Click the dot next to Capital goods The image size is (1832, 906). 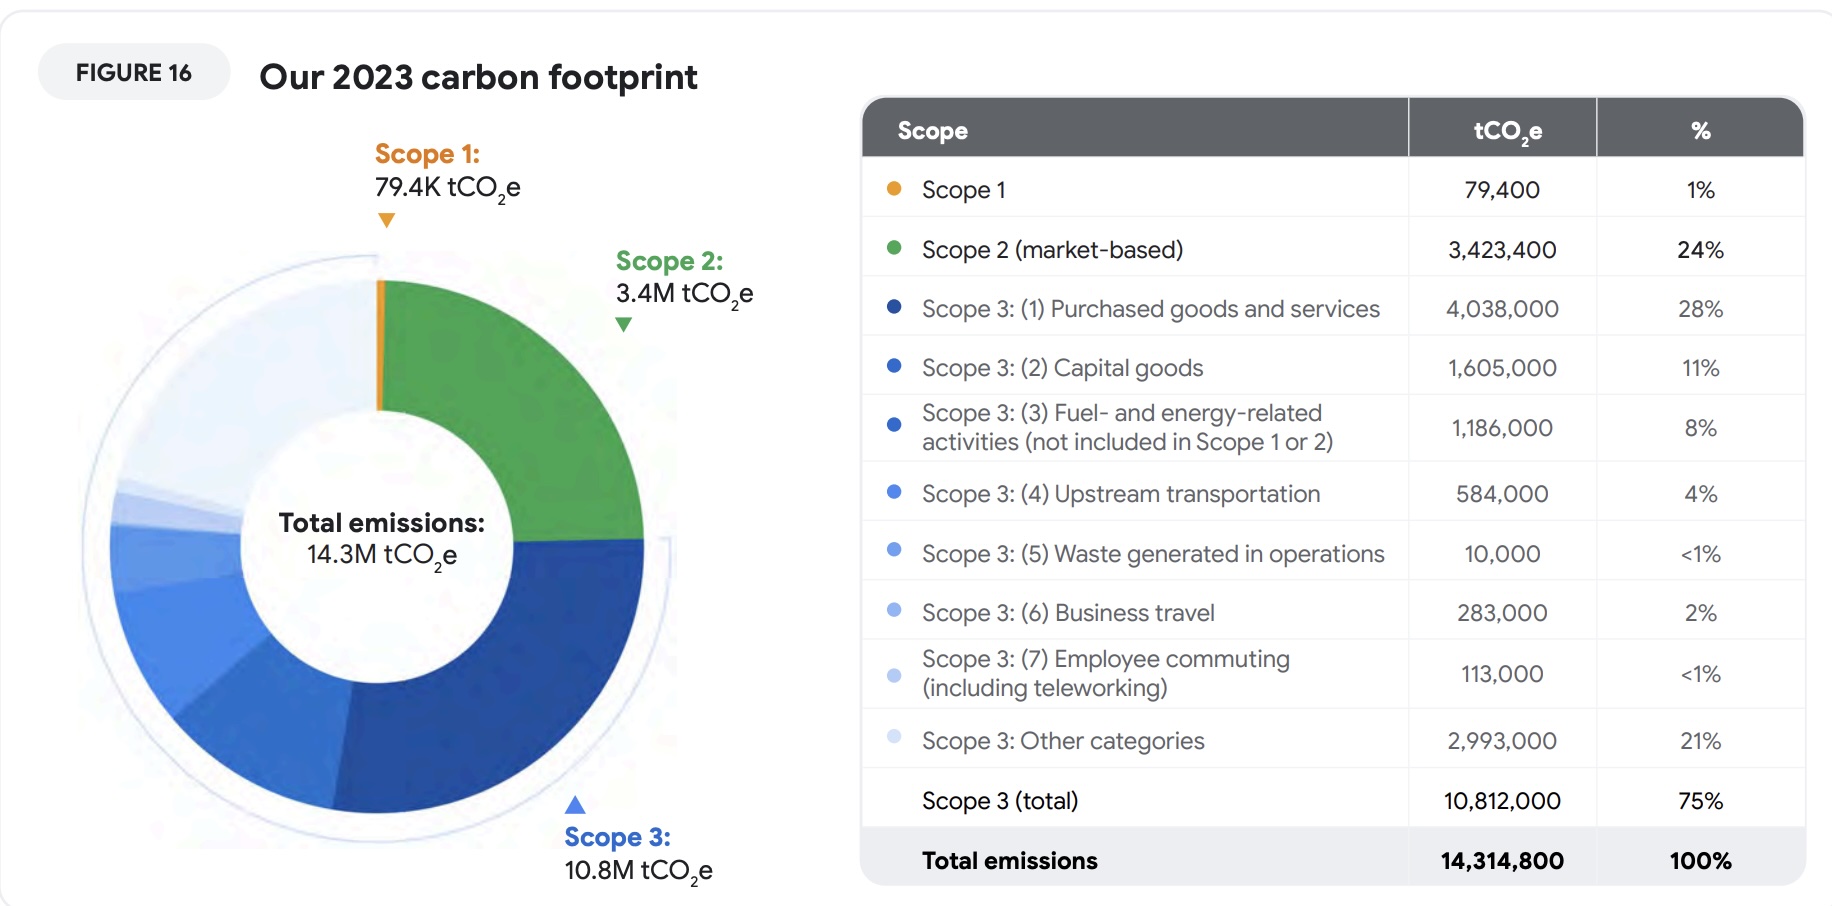coord(894,366)
